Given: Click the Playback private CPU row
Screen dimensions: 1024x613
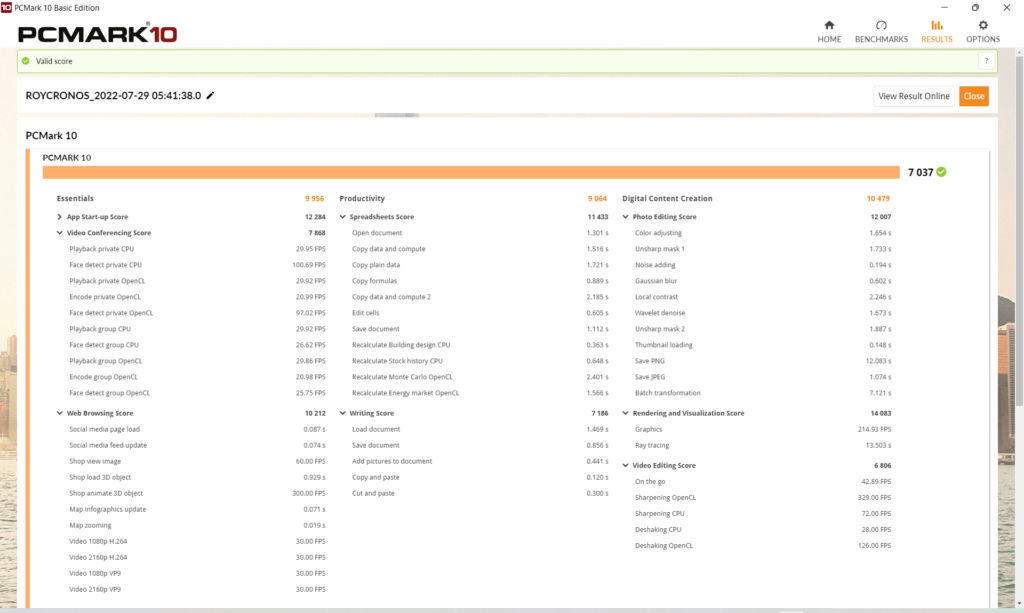Looking at the screenshot, I should pos(197,249).
